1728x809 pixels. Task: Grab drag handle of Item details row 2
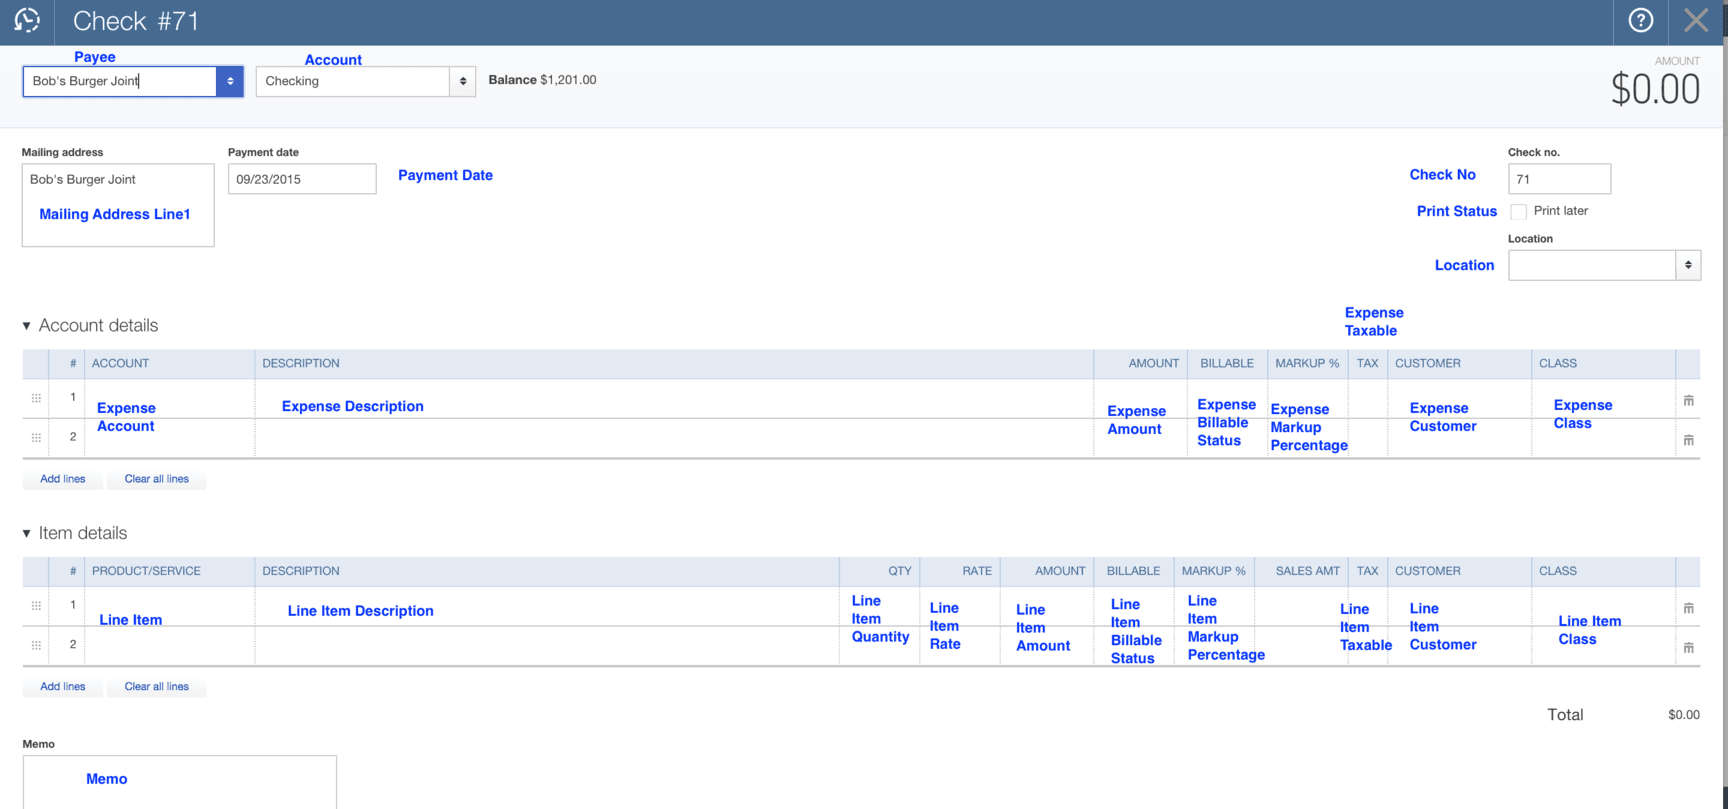pyautogui.click(x=36, y=646)
